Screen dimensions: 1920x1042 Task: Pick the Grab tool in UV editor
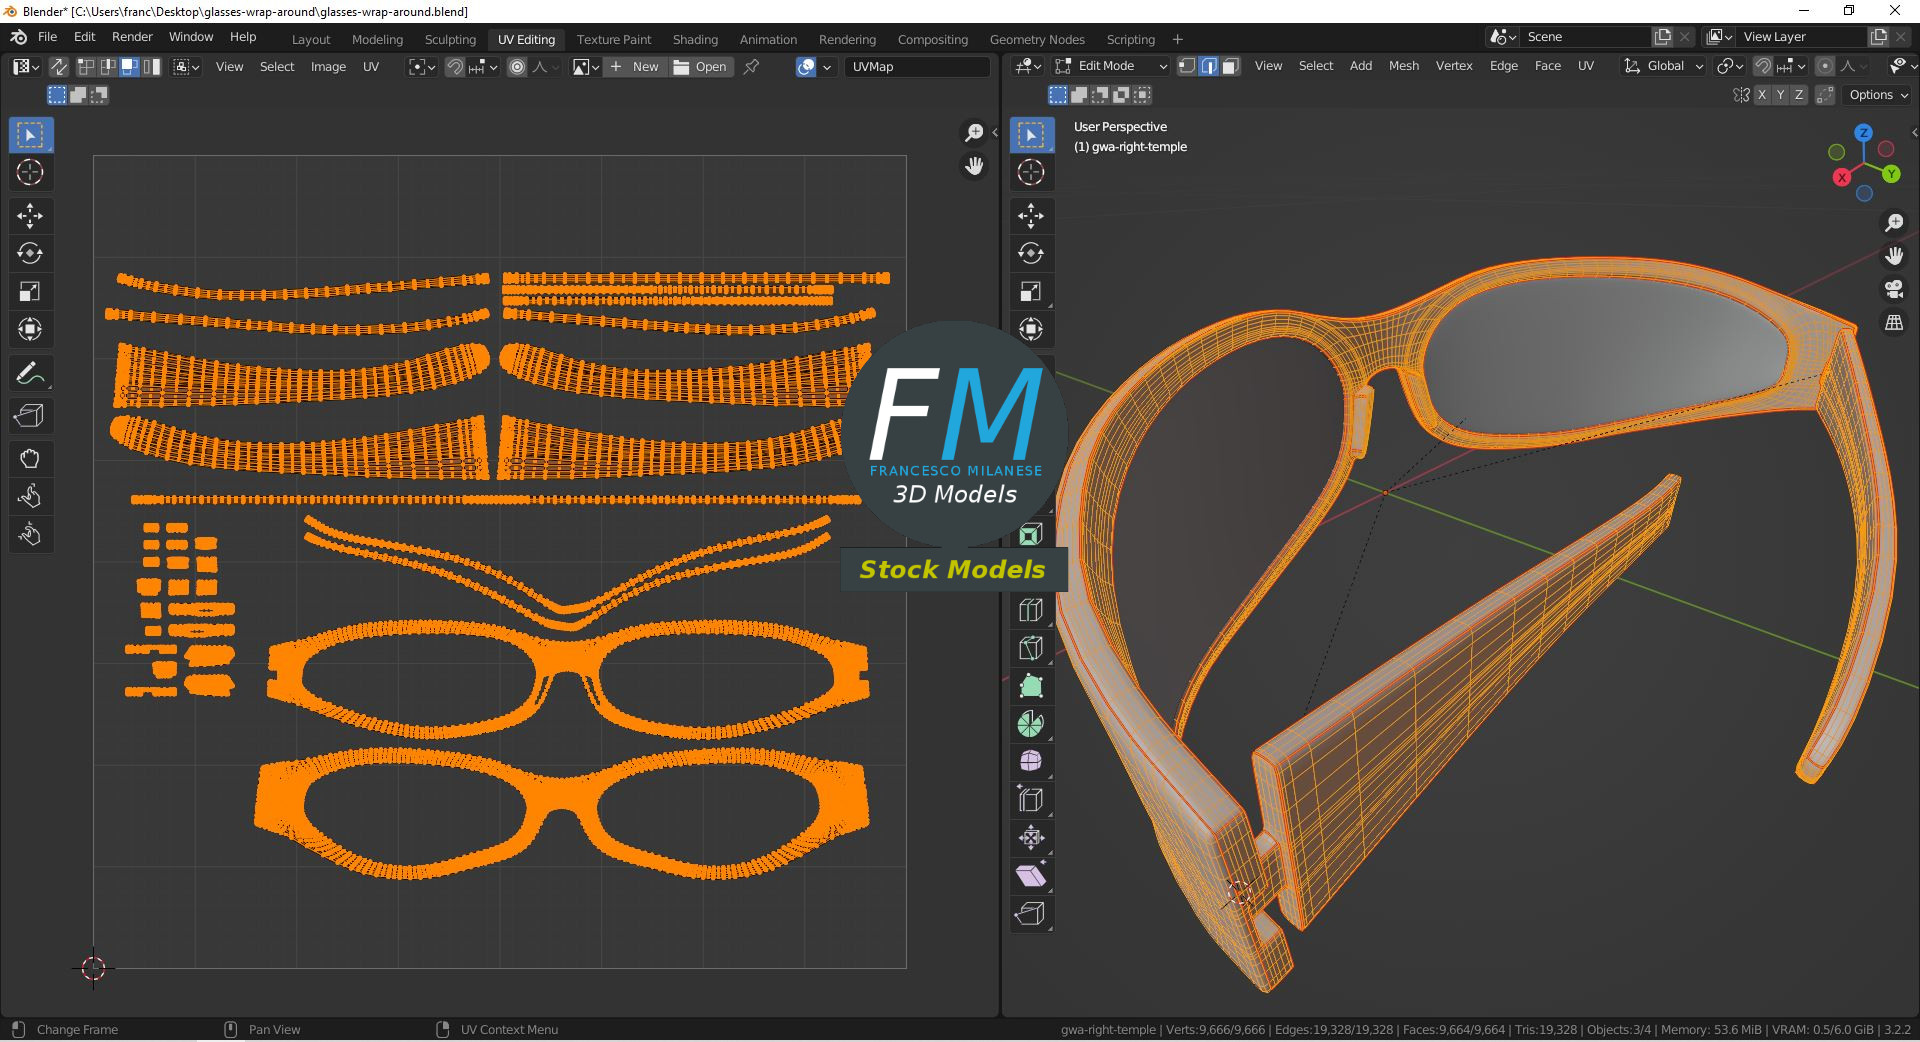coord(29,459)
